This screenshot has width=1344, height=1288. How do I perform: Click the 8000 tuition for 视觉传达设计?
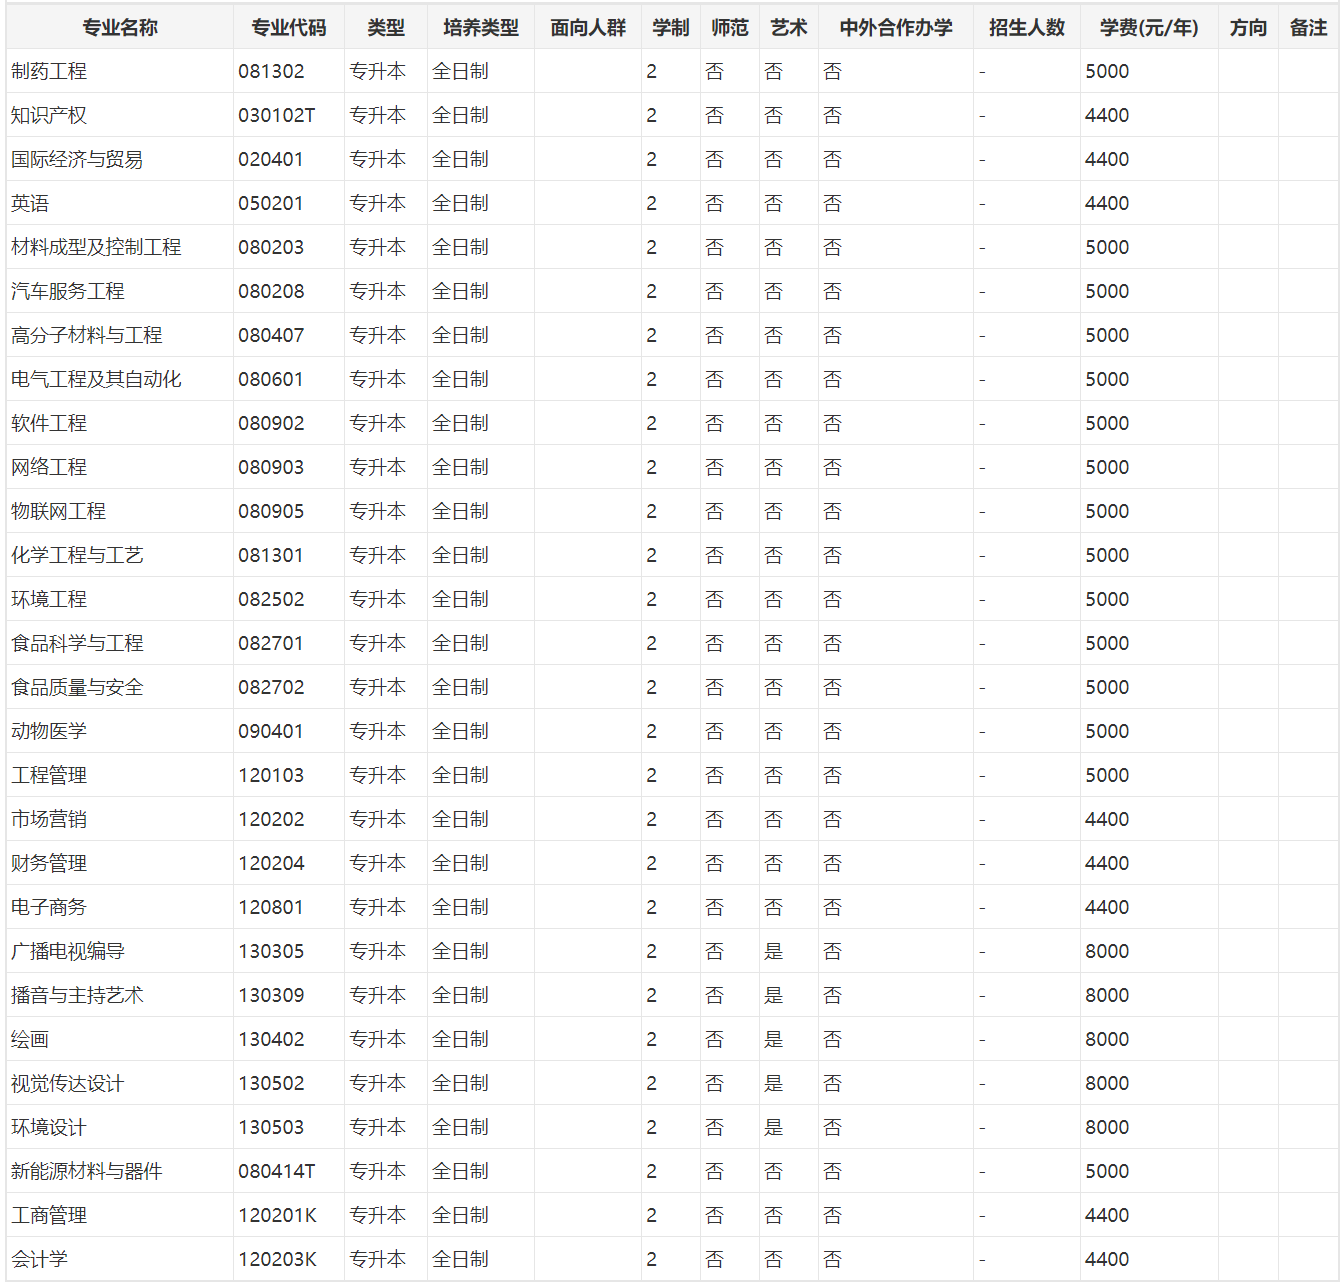tap(1107, 1084)
